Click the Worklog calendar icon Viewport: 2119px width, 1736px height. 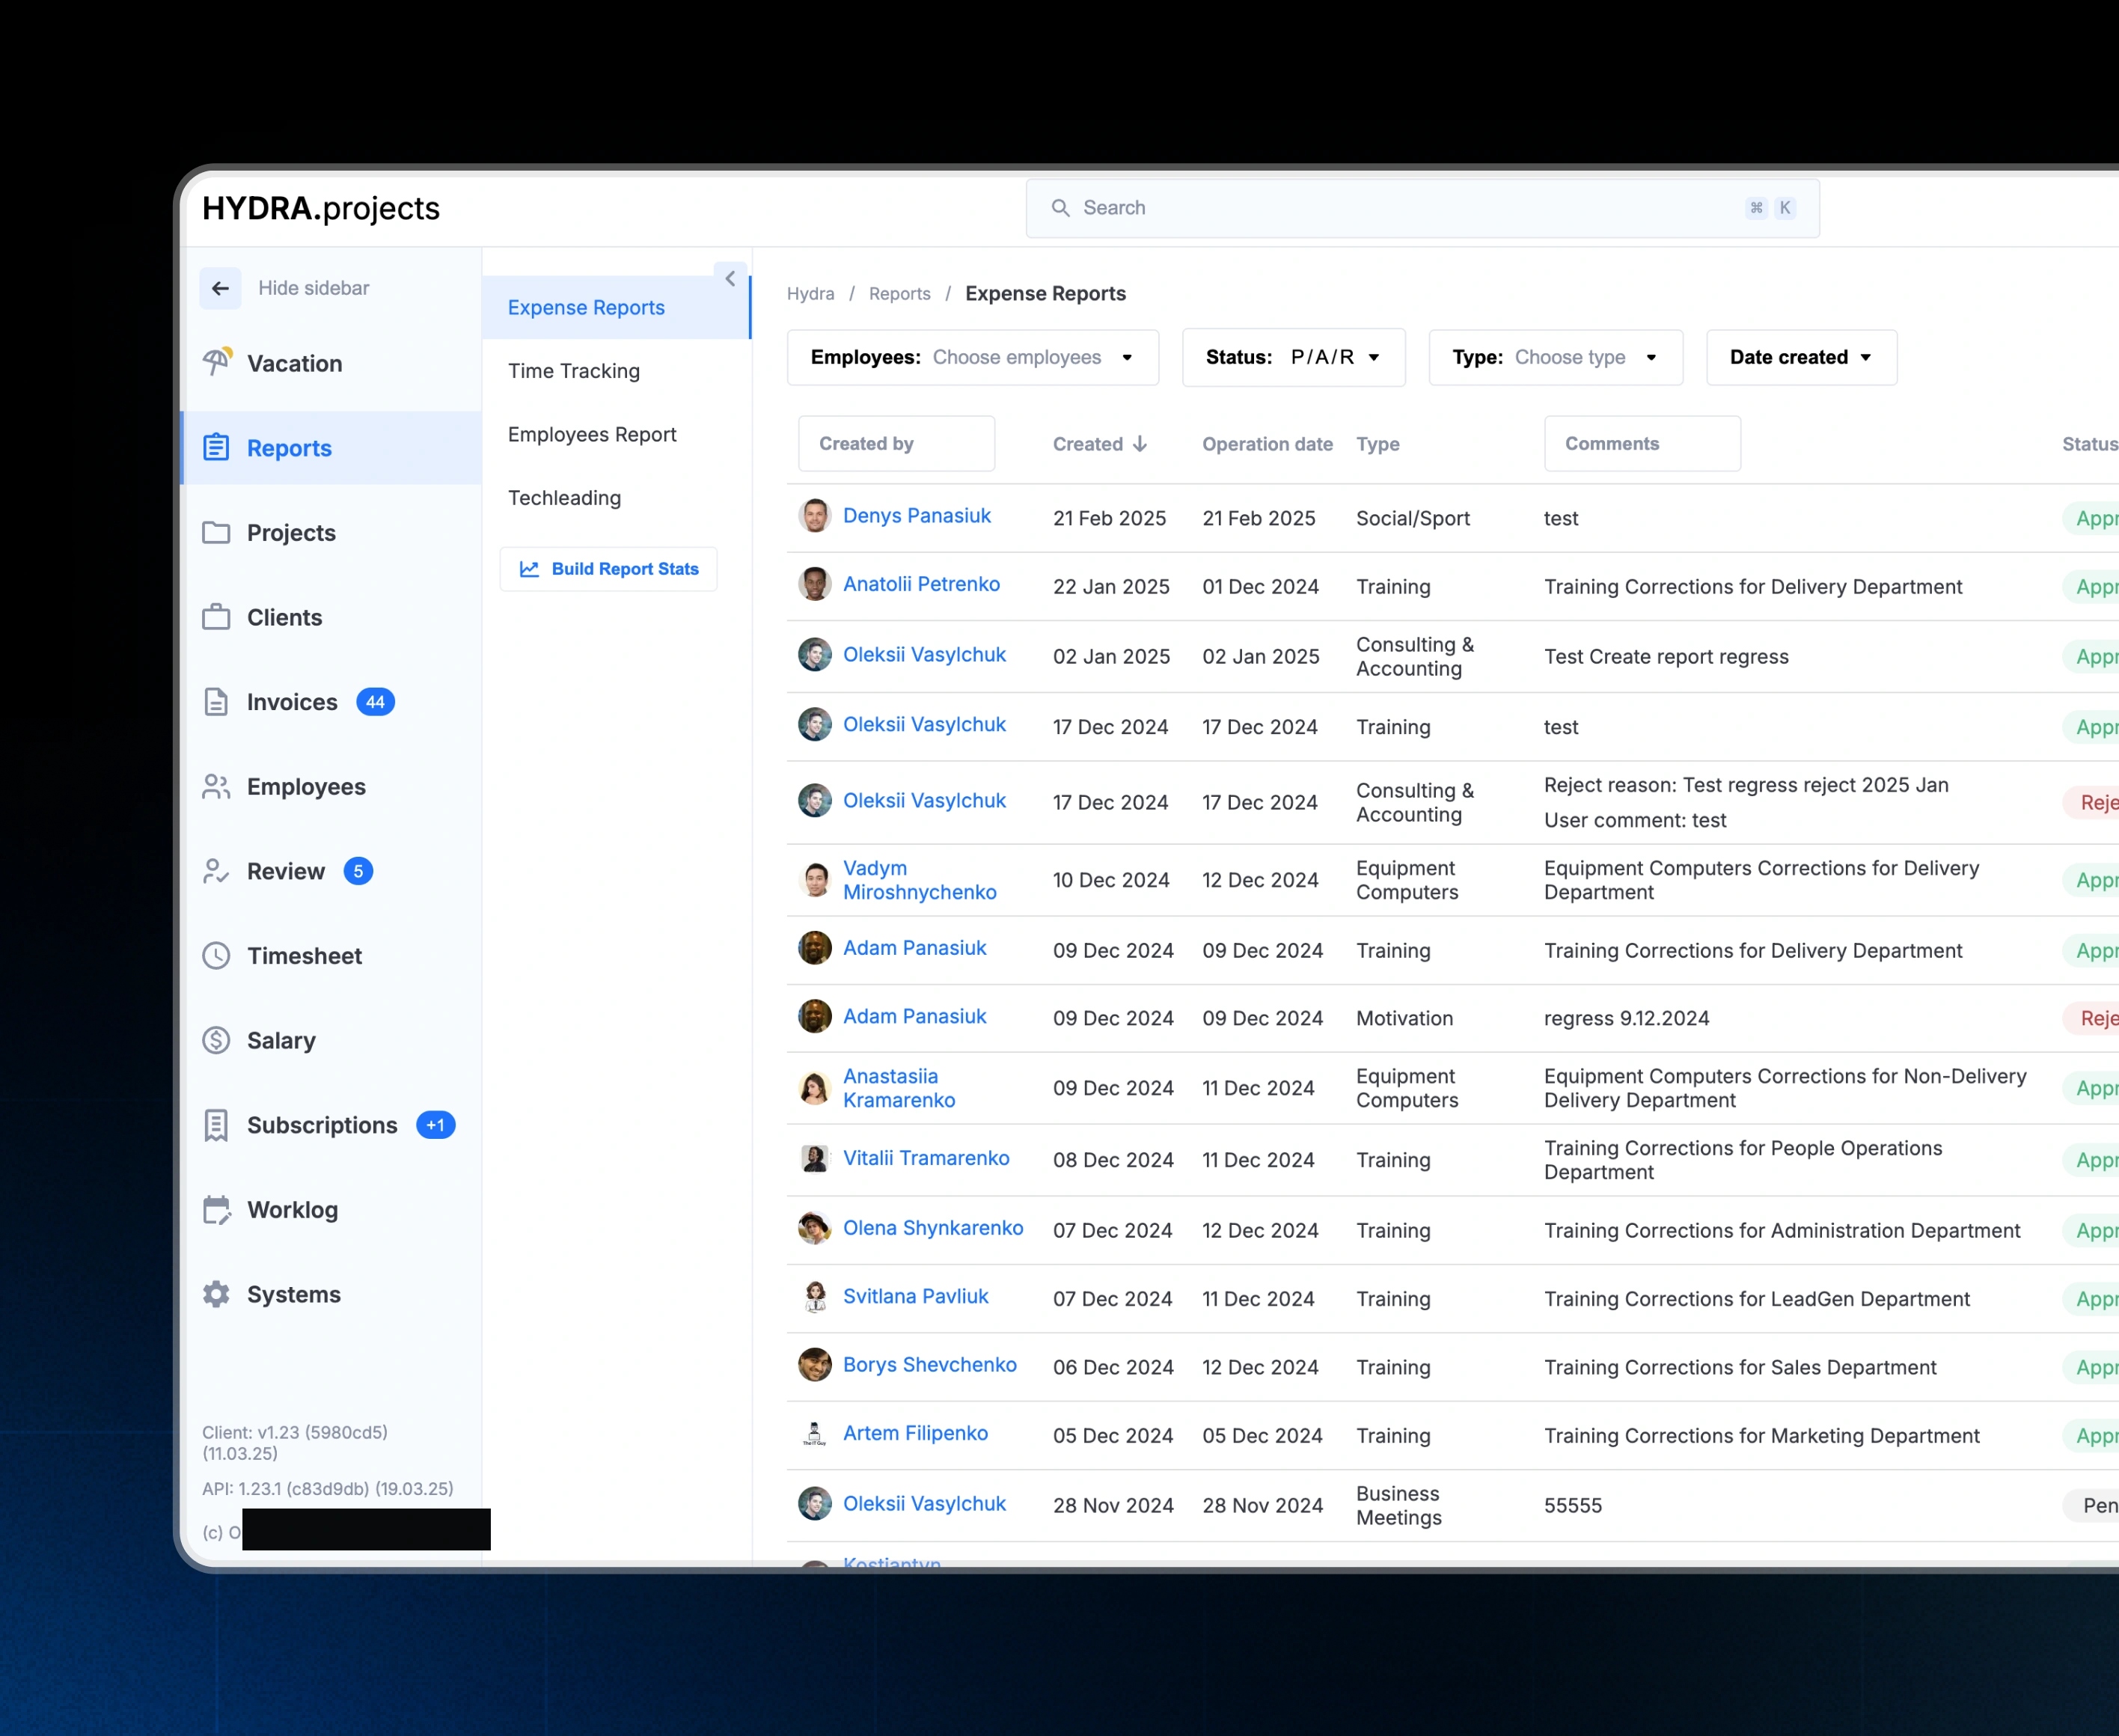[216, 1210]
